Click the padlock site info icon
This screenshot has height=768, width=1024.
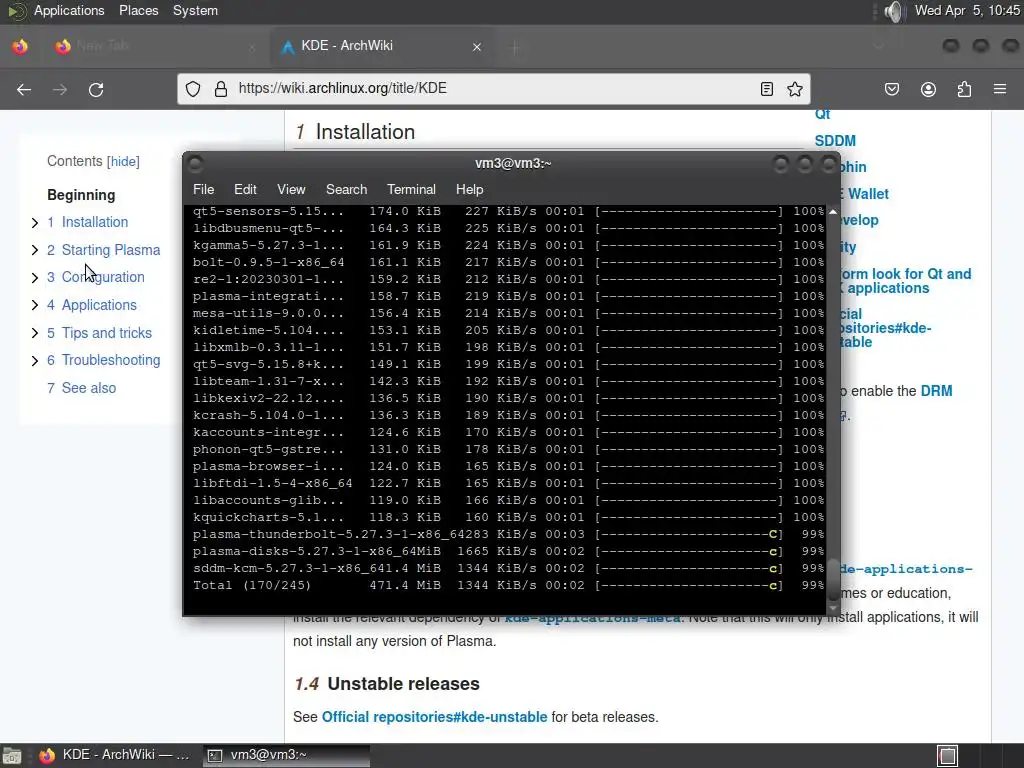[221, 89]
